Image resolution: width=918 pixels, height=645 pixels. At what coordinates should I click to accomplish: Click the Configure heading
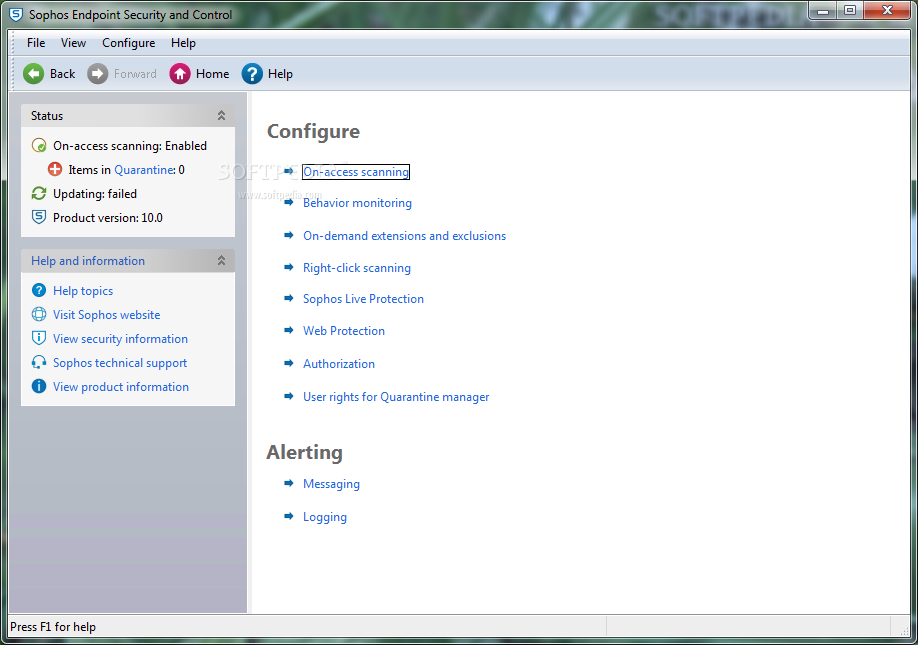click(x=313, y=131)
